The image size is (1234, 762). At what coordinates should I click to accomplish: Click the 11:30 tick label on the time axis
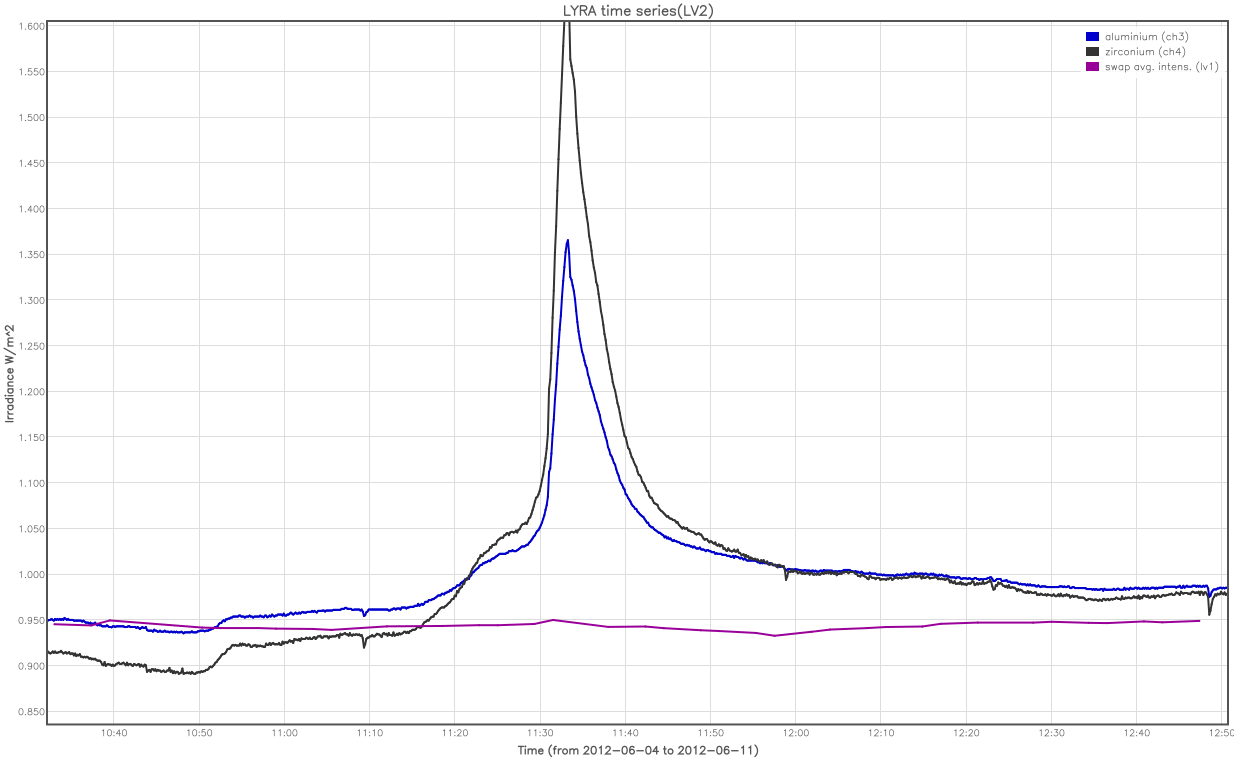[x=540, y=733]
